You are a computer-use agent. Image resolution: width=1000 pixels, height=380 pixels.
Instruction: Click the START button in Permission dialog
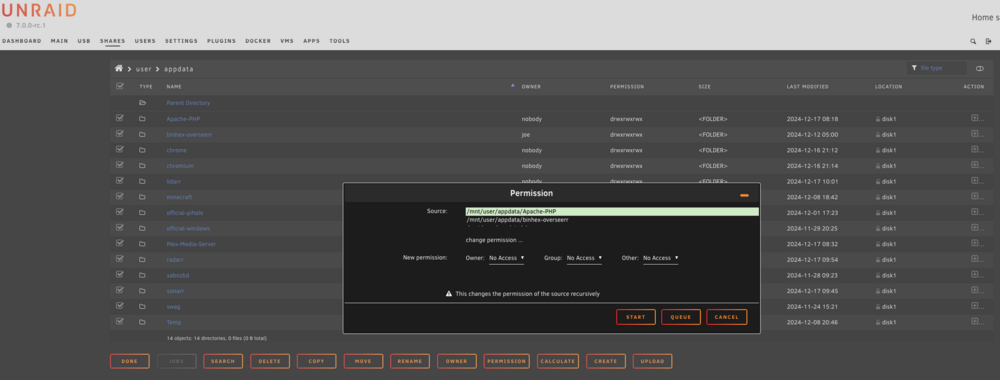coord(635,317)
